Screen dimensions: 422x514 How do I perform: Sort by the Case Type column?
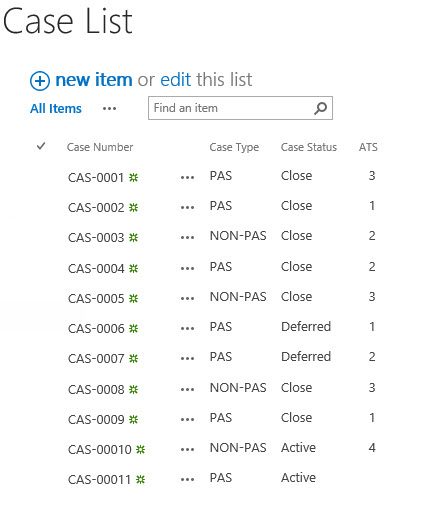point(234,147)
